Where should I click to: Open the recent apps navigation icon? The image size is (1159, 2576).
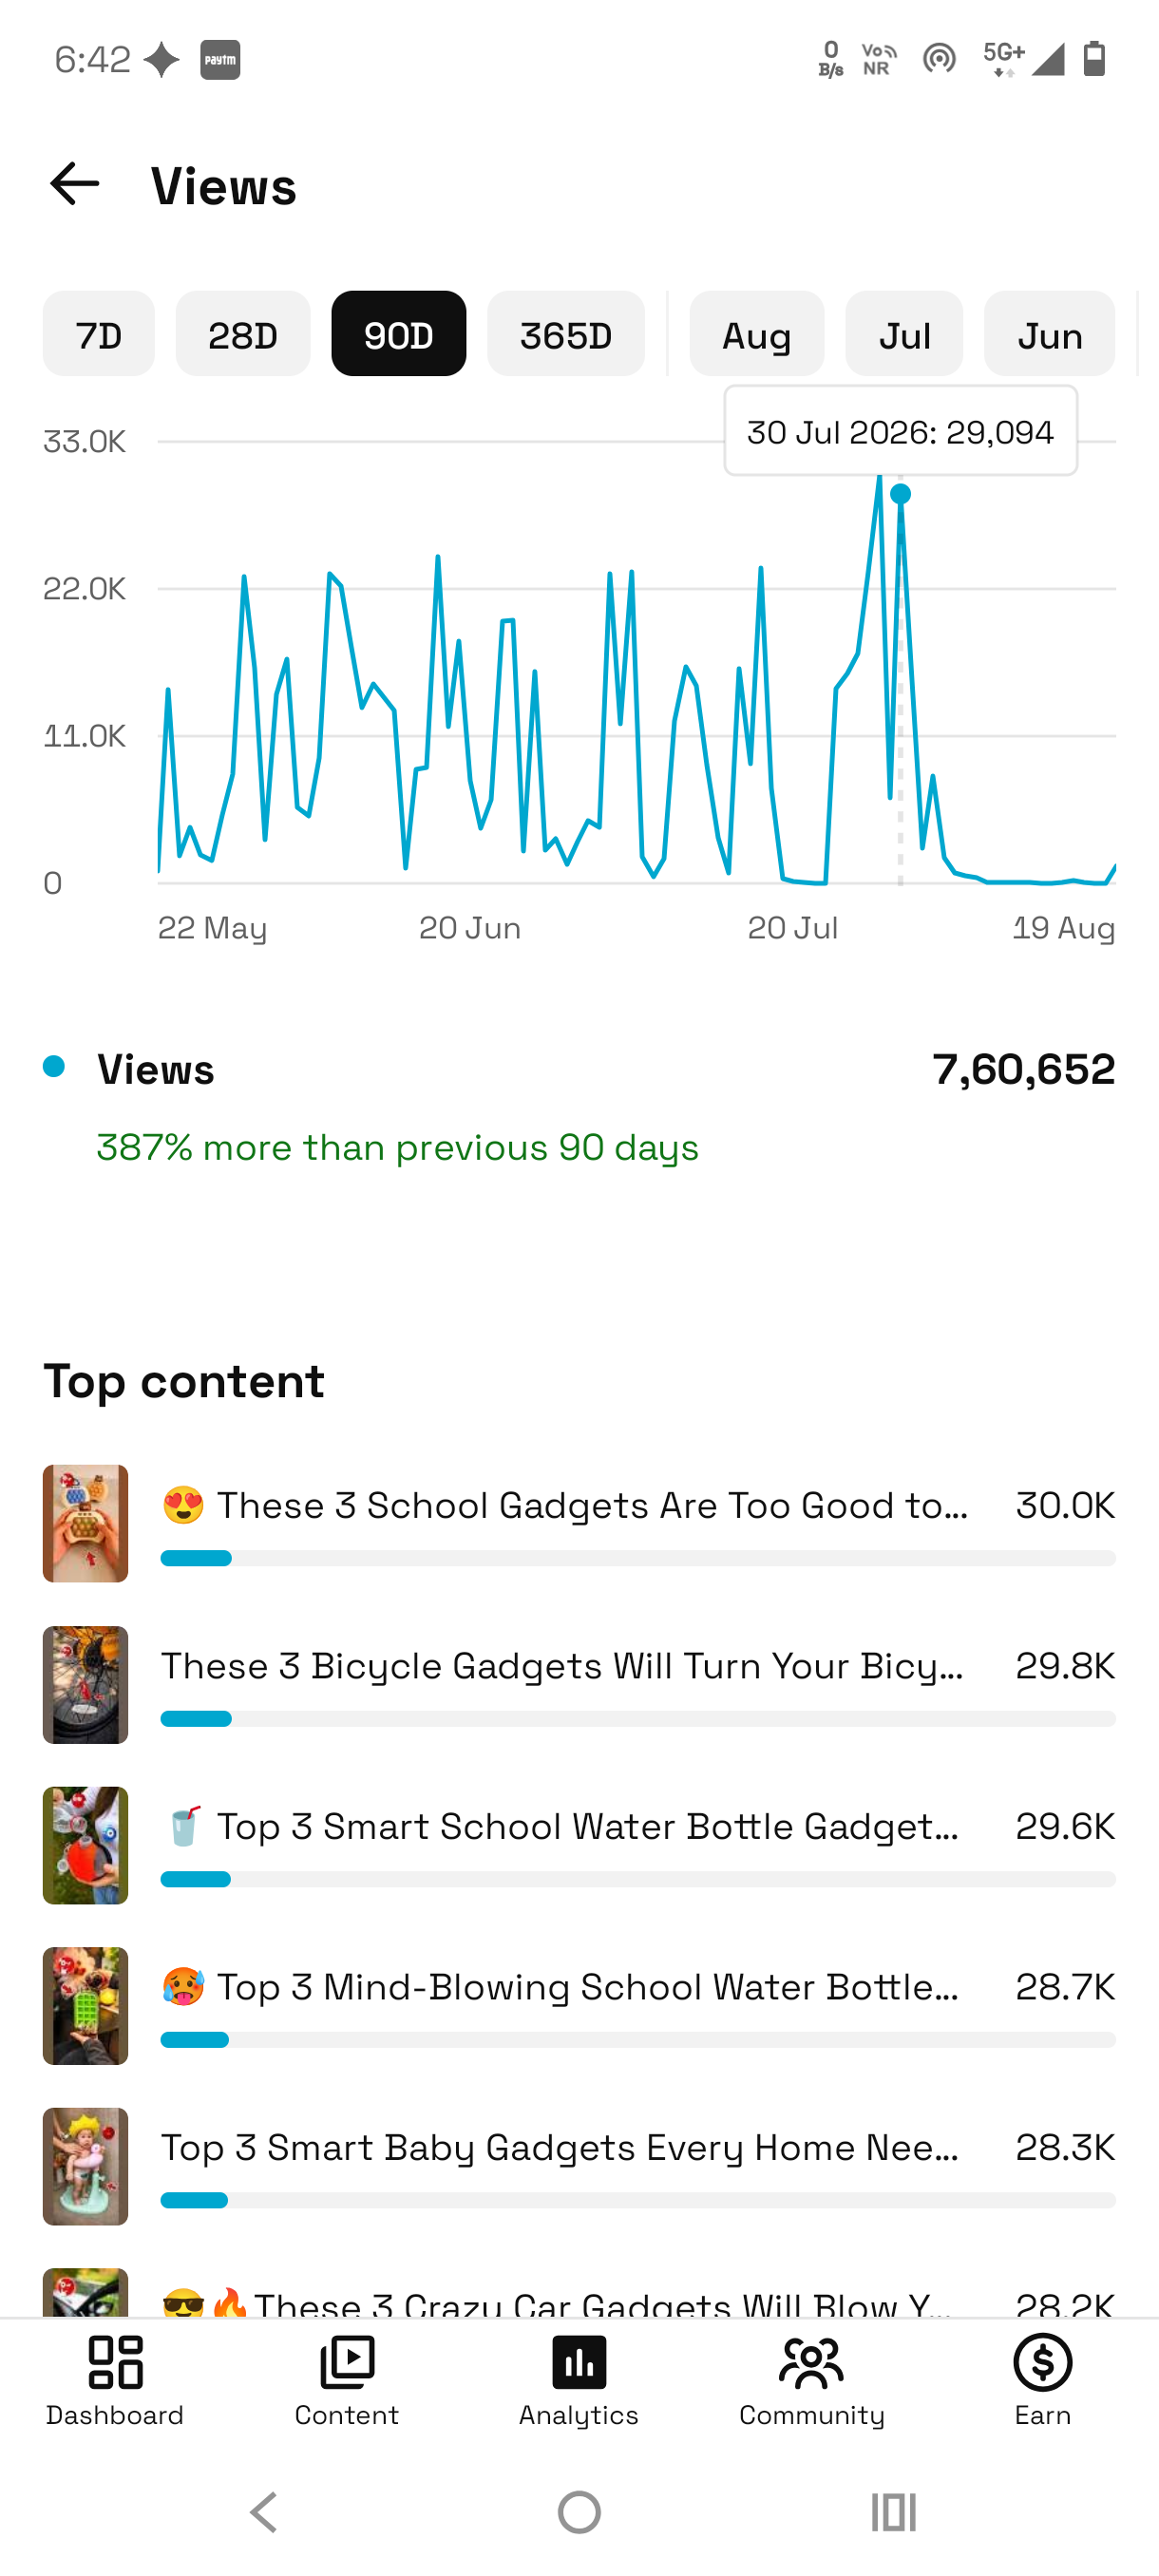click(x=893, y=2512)
